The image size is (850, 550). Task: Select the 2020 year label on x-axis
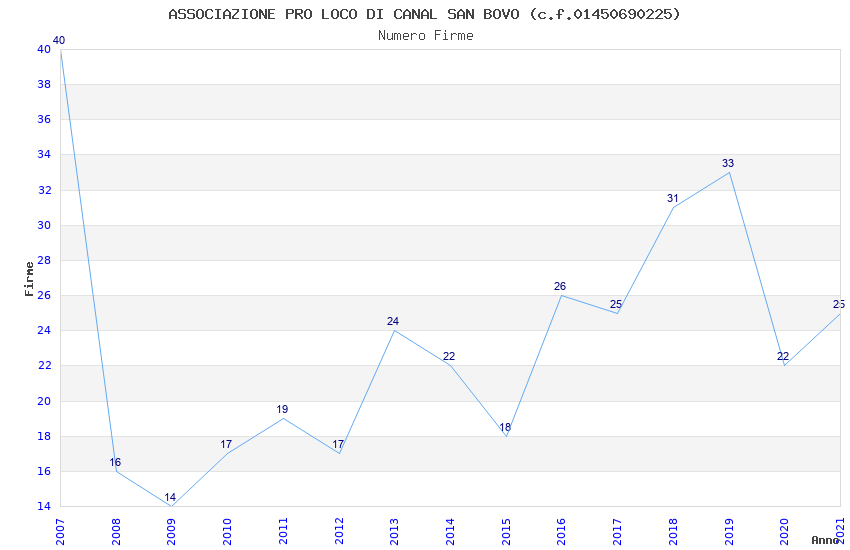coord(784,532)
